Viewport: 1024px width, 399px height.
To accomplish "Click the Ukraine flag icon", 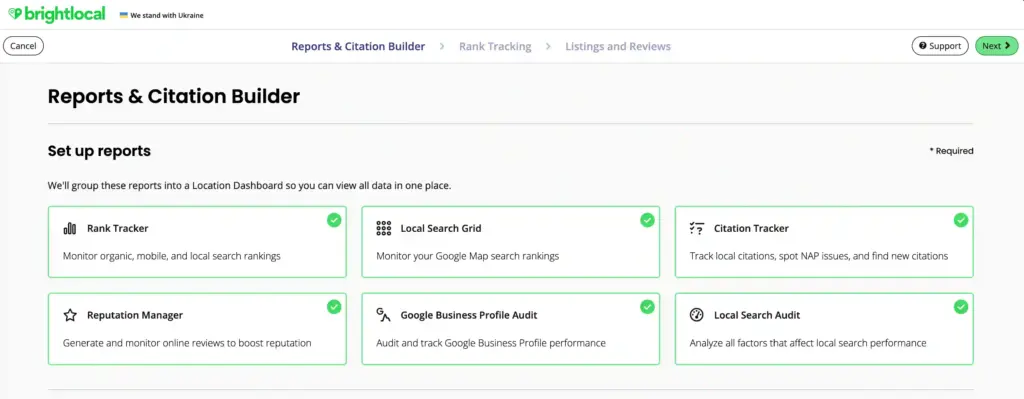I will click(123, 15).
